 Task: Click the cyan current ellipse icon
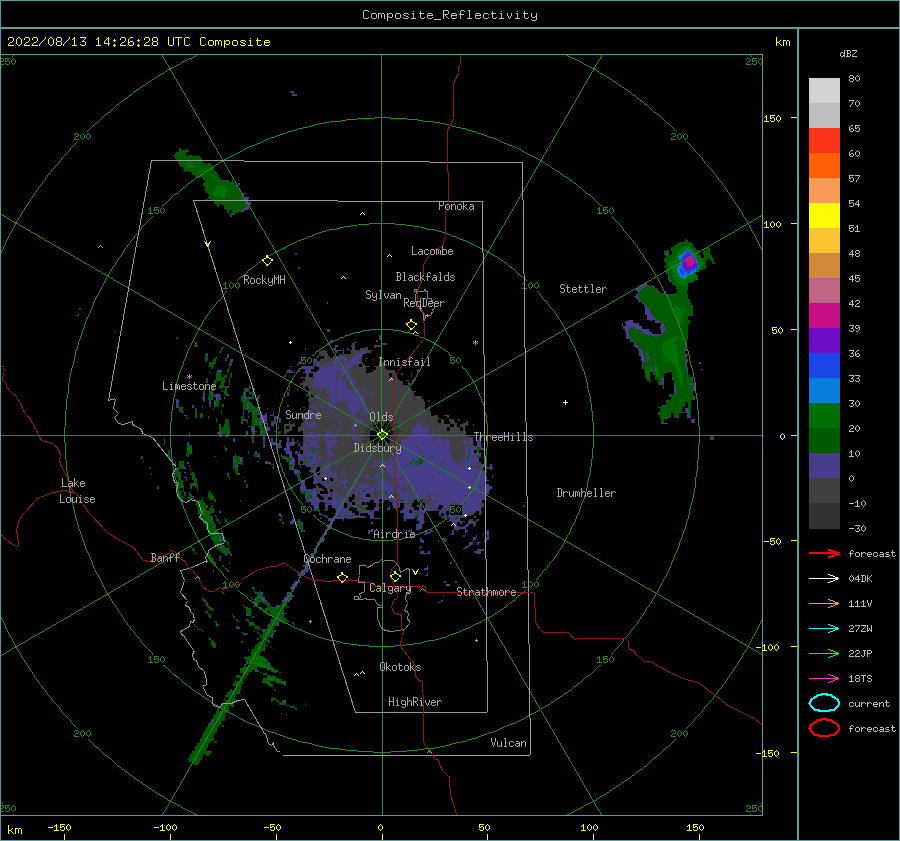(x=824, y=703)
